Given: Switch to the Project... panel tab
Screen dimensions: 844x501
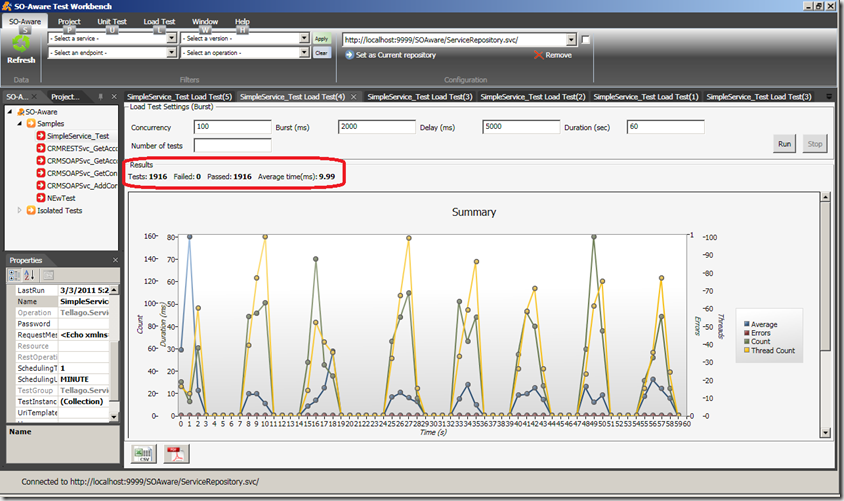Looking at the screenshot, I should tap(65, 96).
